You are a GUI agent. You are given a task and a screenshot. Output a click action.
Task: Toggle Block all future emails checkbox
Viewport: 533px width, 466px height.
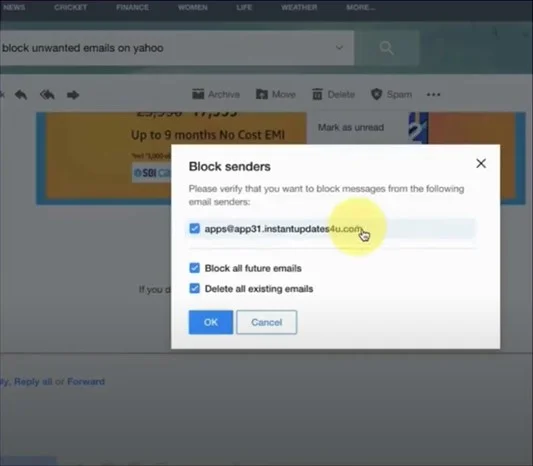pos(194,268)
